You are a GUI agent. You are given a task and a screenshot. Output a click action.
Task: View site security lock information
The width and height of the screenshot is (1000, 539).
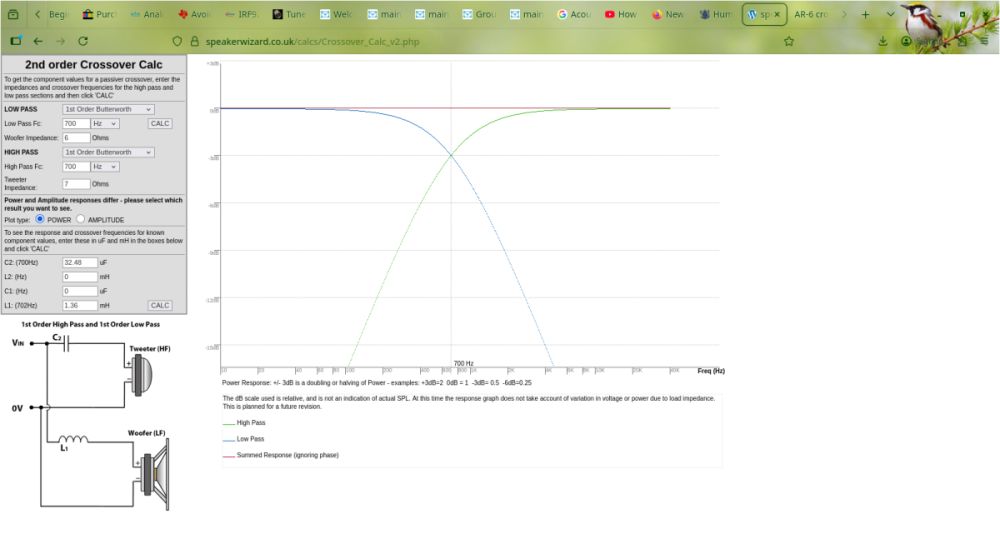[x=195, y=41]
